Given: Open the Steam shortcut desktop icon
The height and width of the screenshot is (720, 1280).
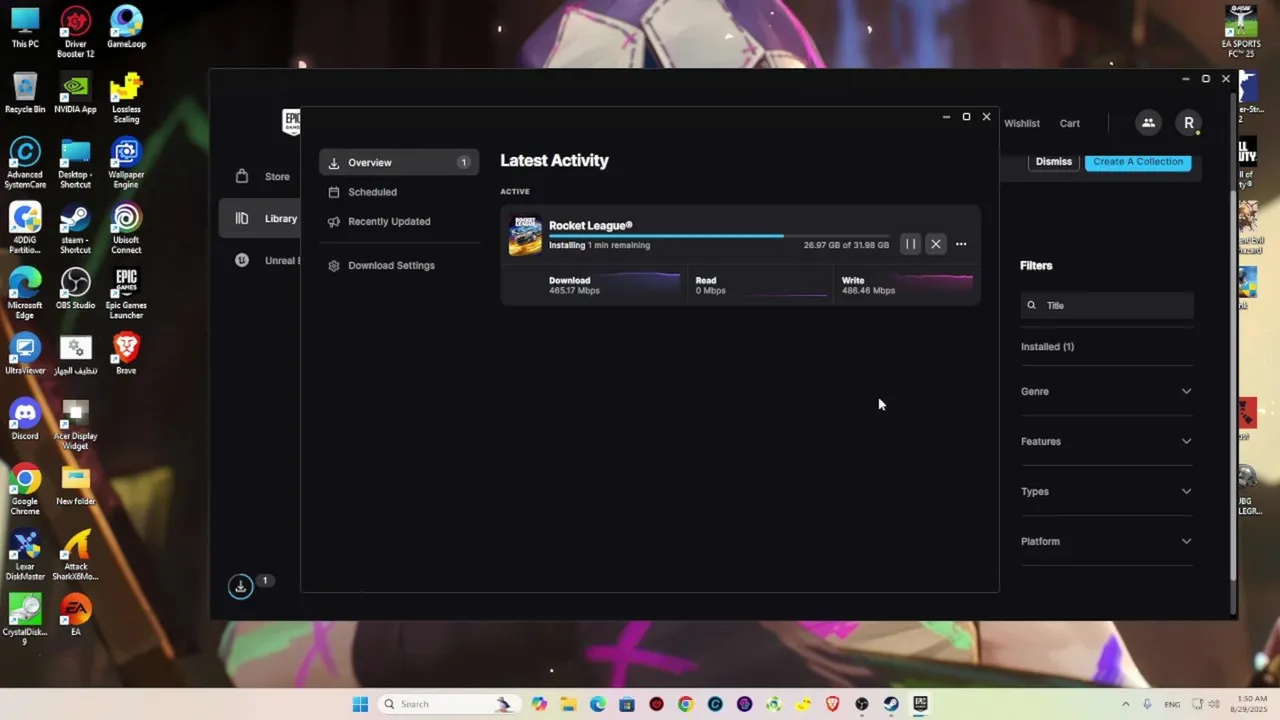Looking at the screenshot, I should click(x=75, y=229).
